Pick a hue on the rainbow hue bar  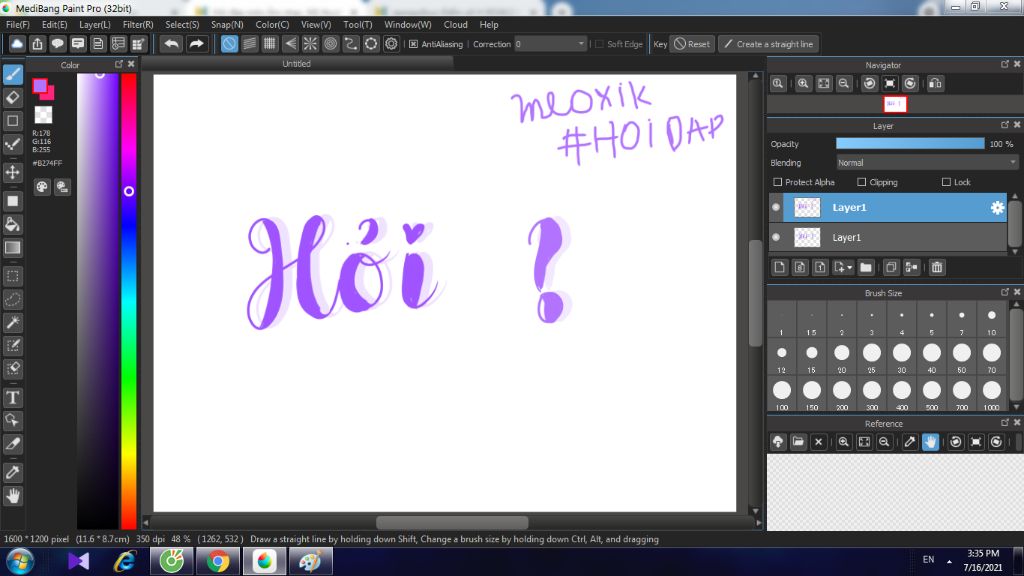129,300
